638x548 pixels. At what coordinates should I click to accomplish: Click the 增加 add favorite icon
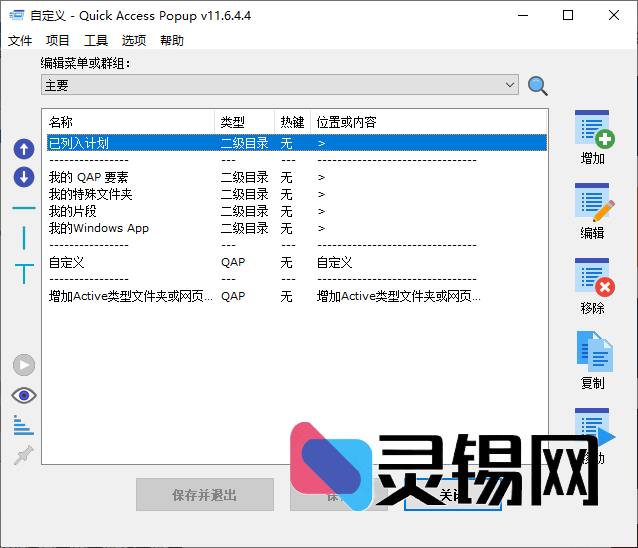(594, 129)
